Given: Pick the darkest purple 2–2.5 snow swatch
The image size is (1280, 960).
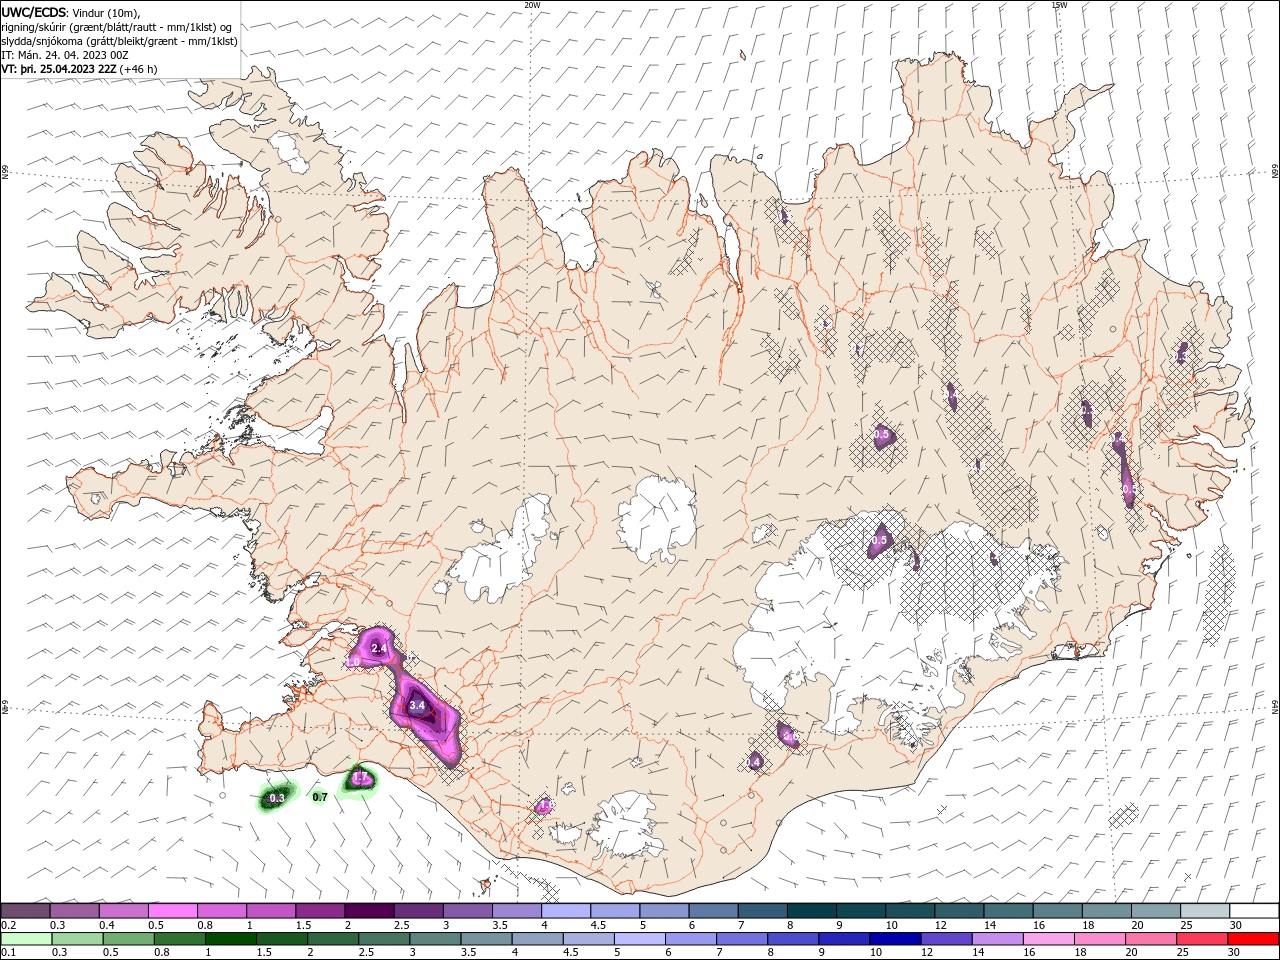Looking at the screenshot, I should point(370,911).
